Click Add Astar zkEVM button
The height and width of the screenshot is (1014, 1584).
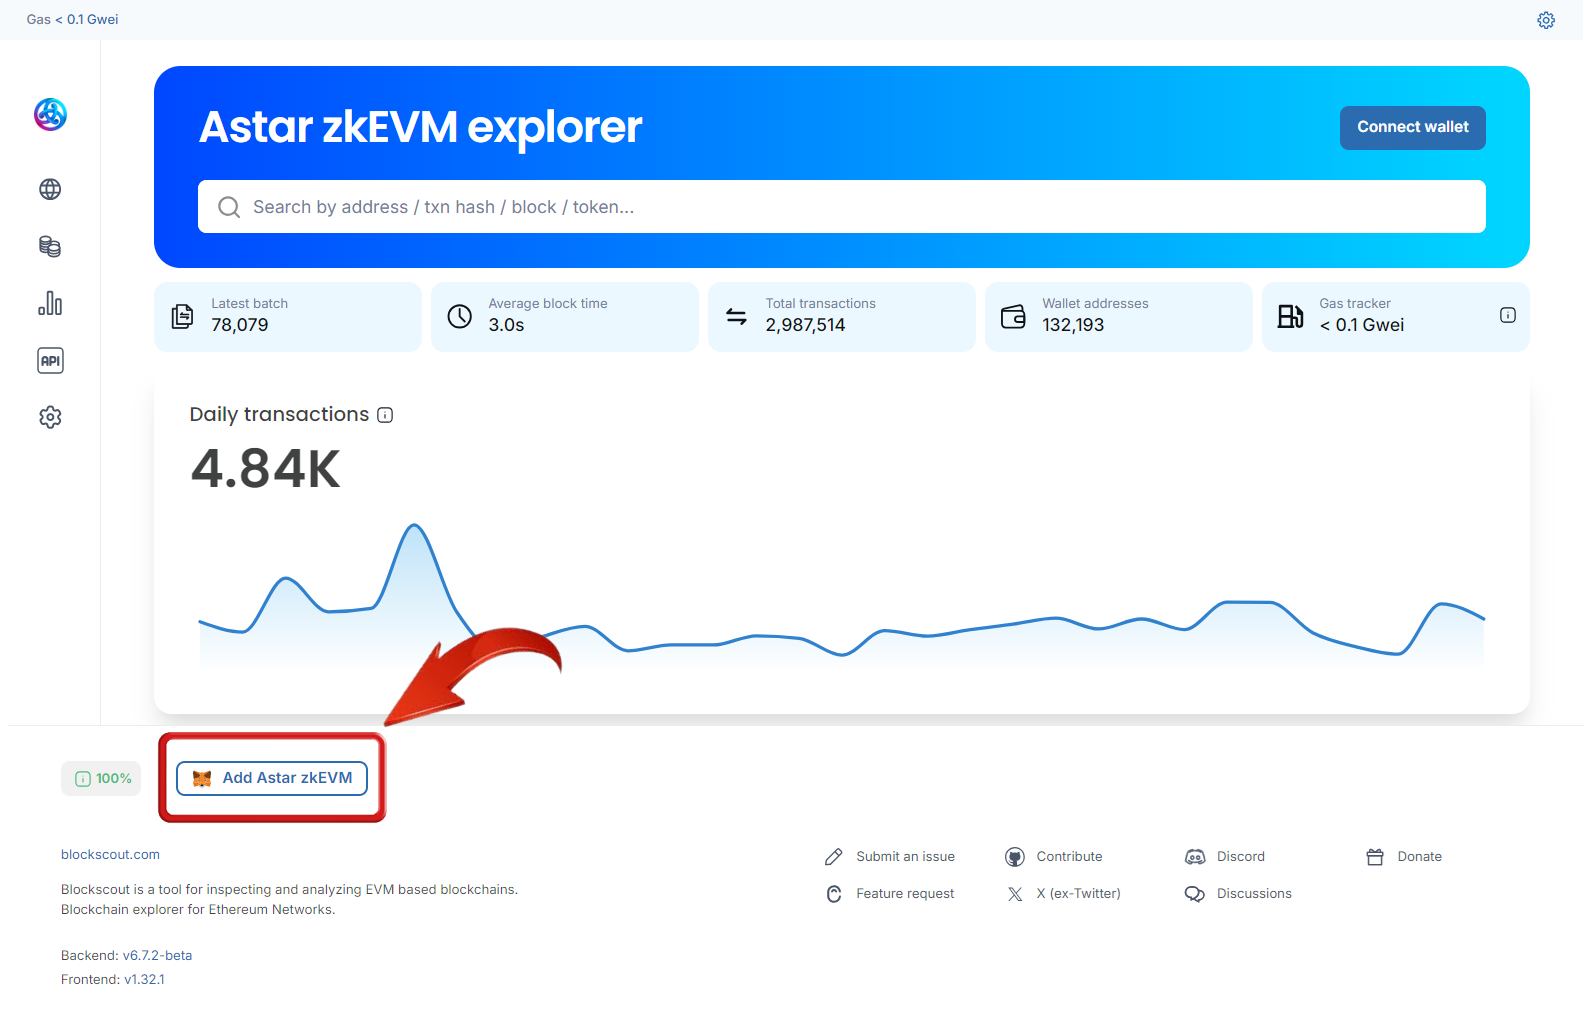pos(272,778)
